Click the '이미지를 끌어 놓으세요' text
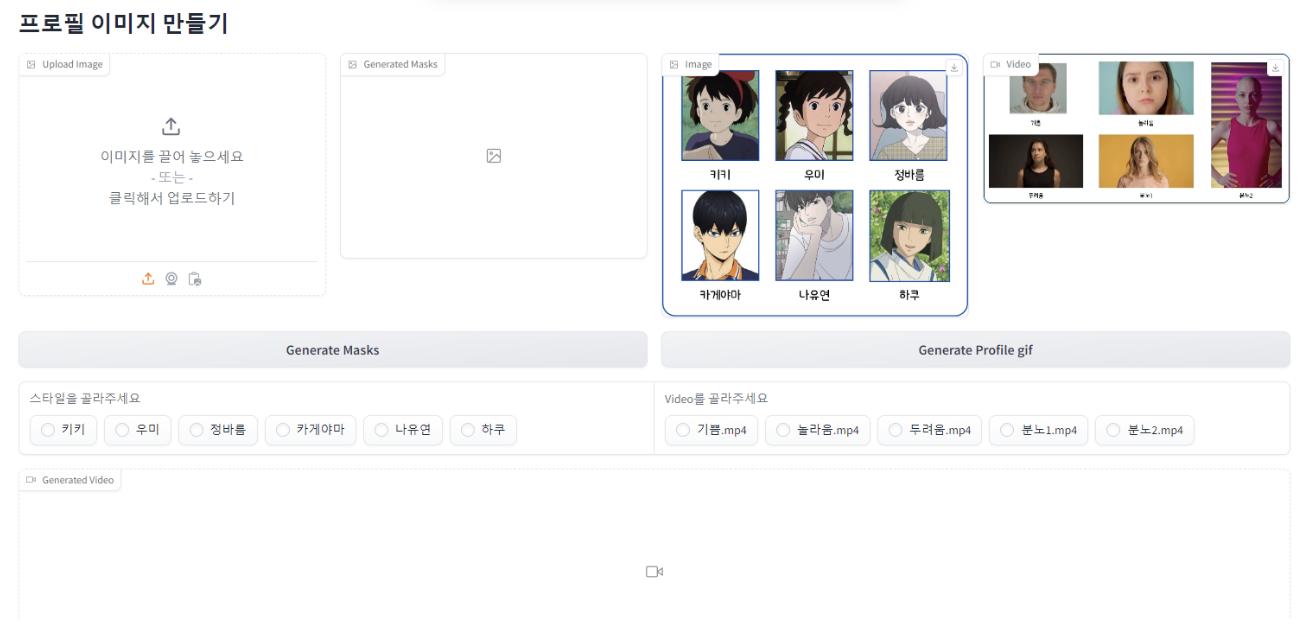Viewport: 1315px width, 637px height. click(172, 156)
